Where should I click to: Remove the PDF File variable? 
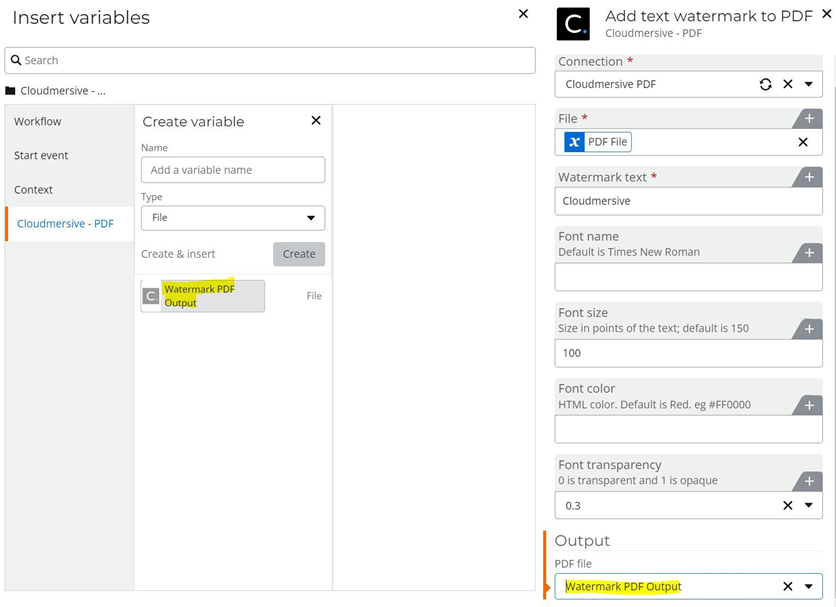tap(803, 142)
